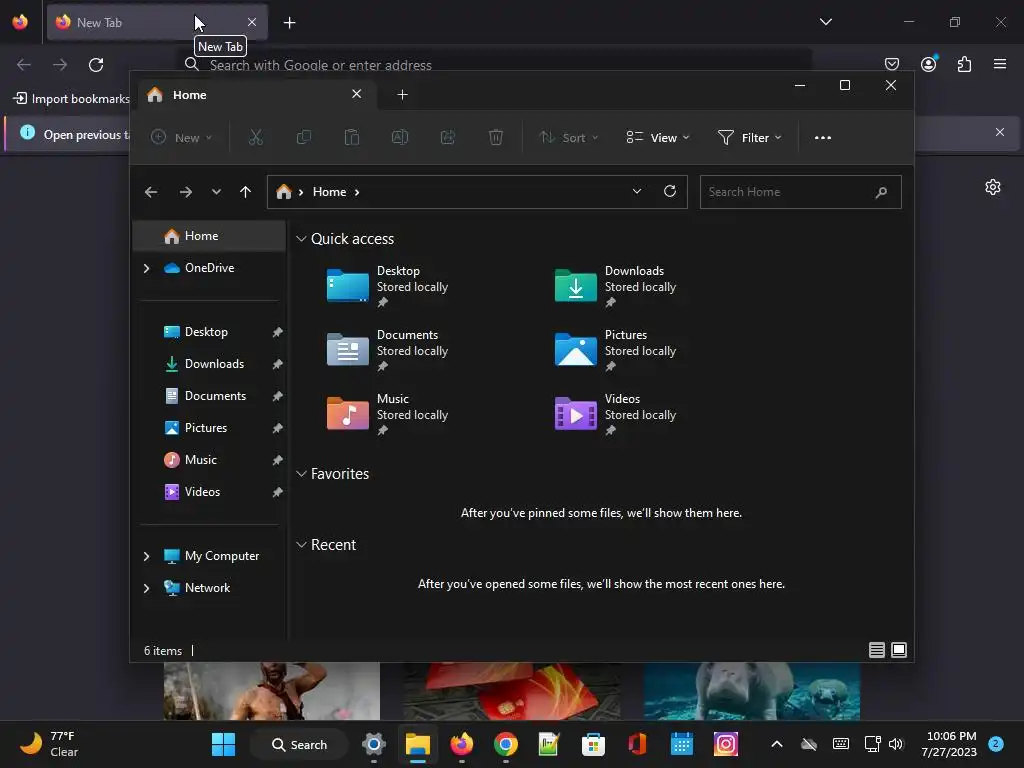Open the Documents folder tile in Quick access
The width and height of the screenshot is (1024, 768).
pos(387,350)
